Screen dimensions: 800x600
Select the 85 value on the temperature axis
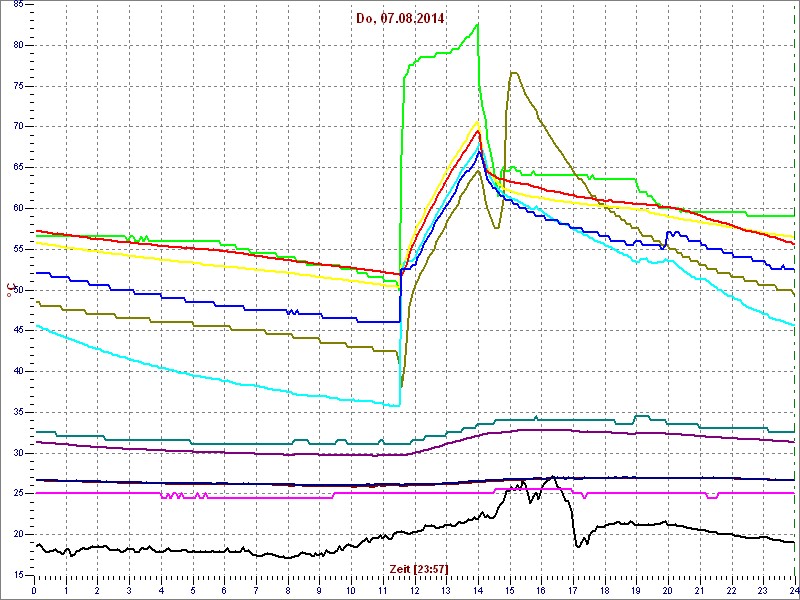pyautogui.click(x=16, y=5)
